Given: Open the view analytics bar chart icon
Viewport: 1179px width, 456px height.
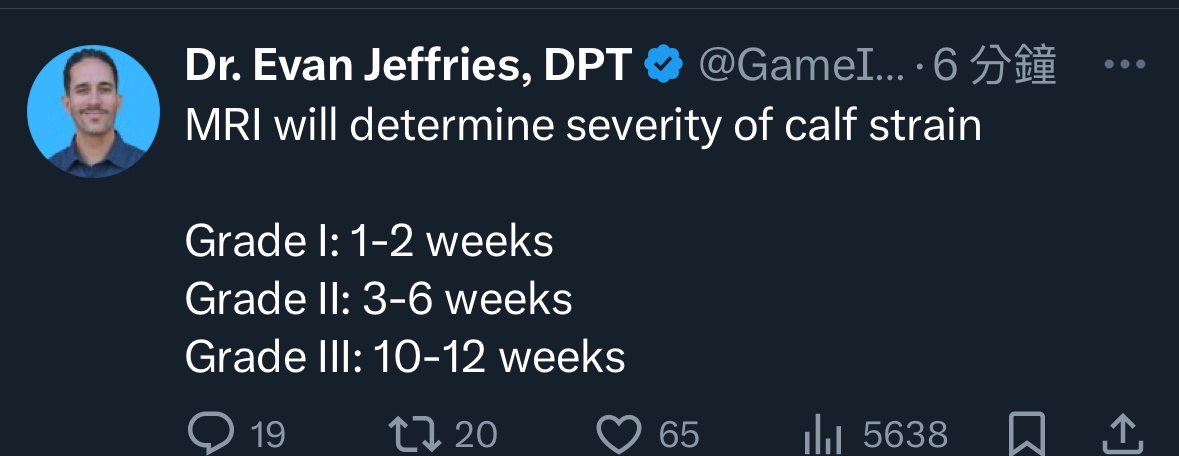Looking at the screenshot, I should pos(823,434).
